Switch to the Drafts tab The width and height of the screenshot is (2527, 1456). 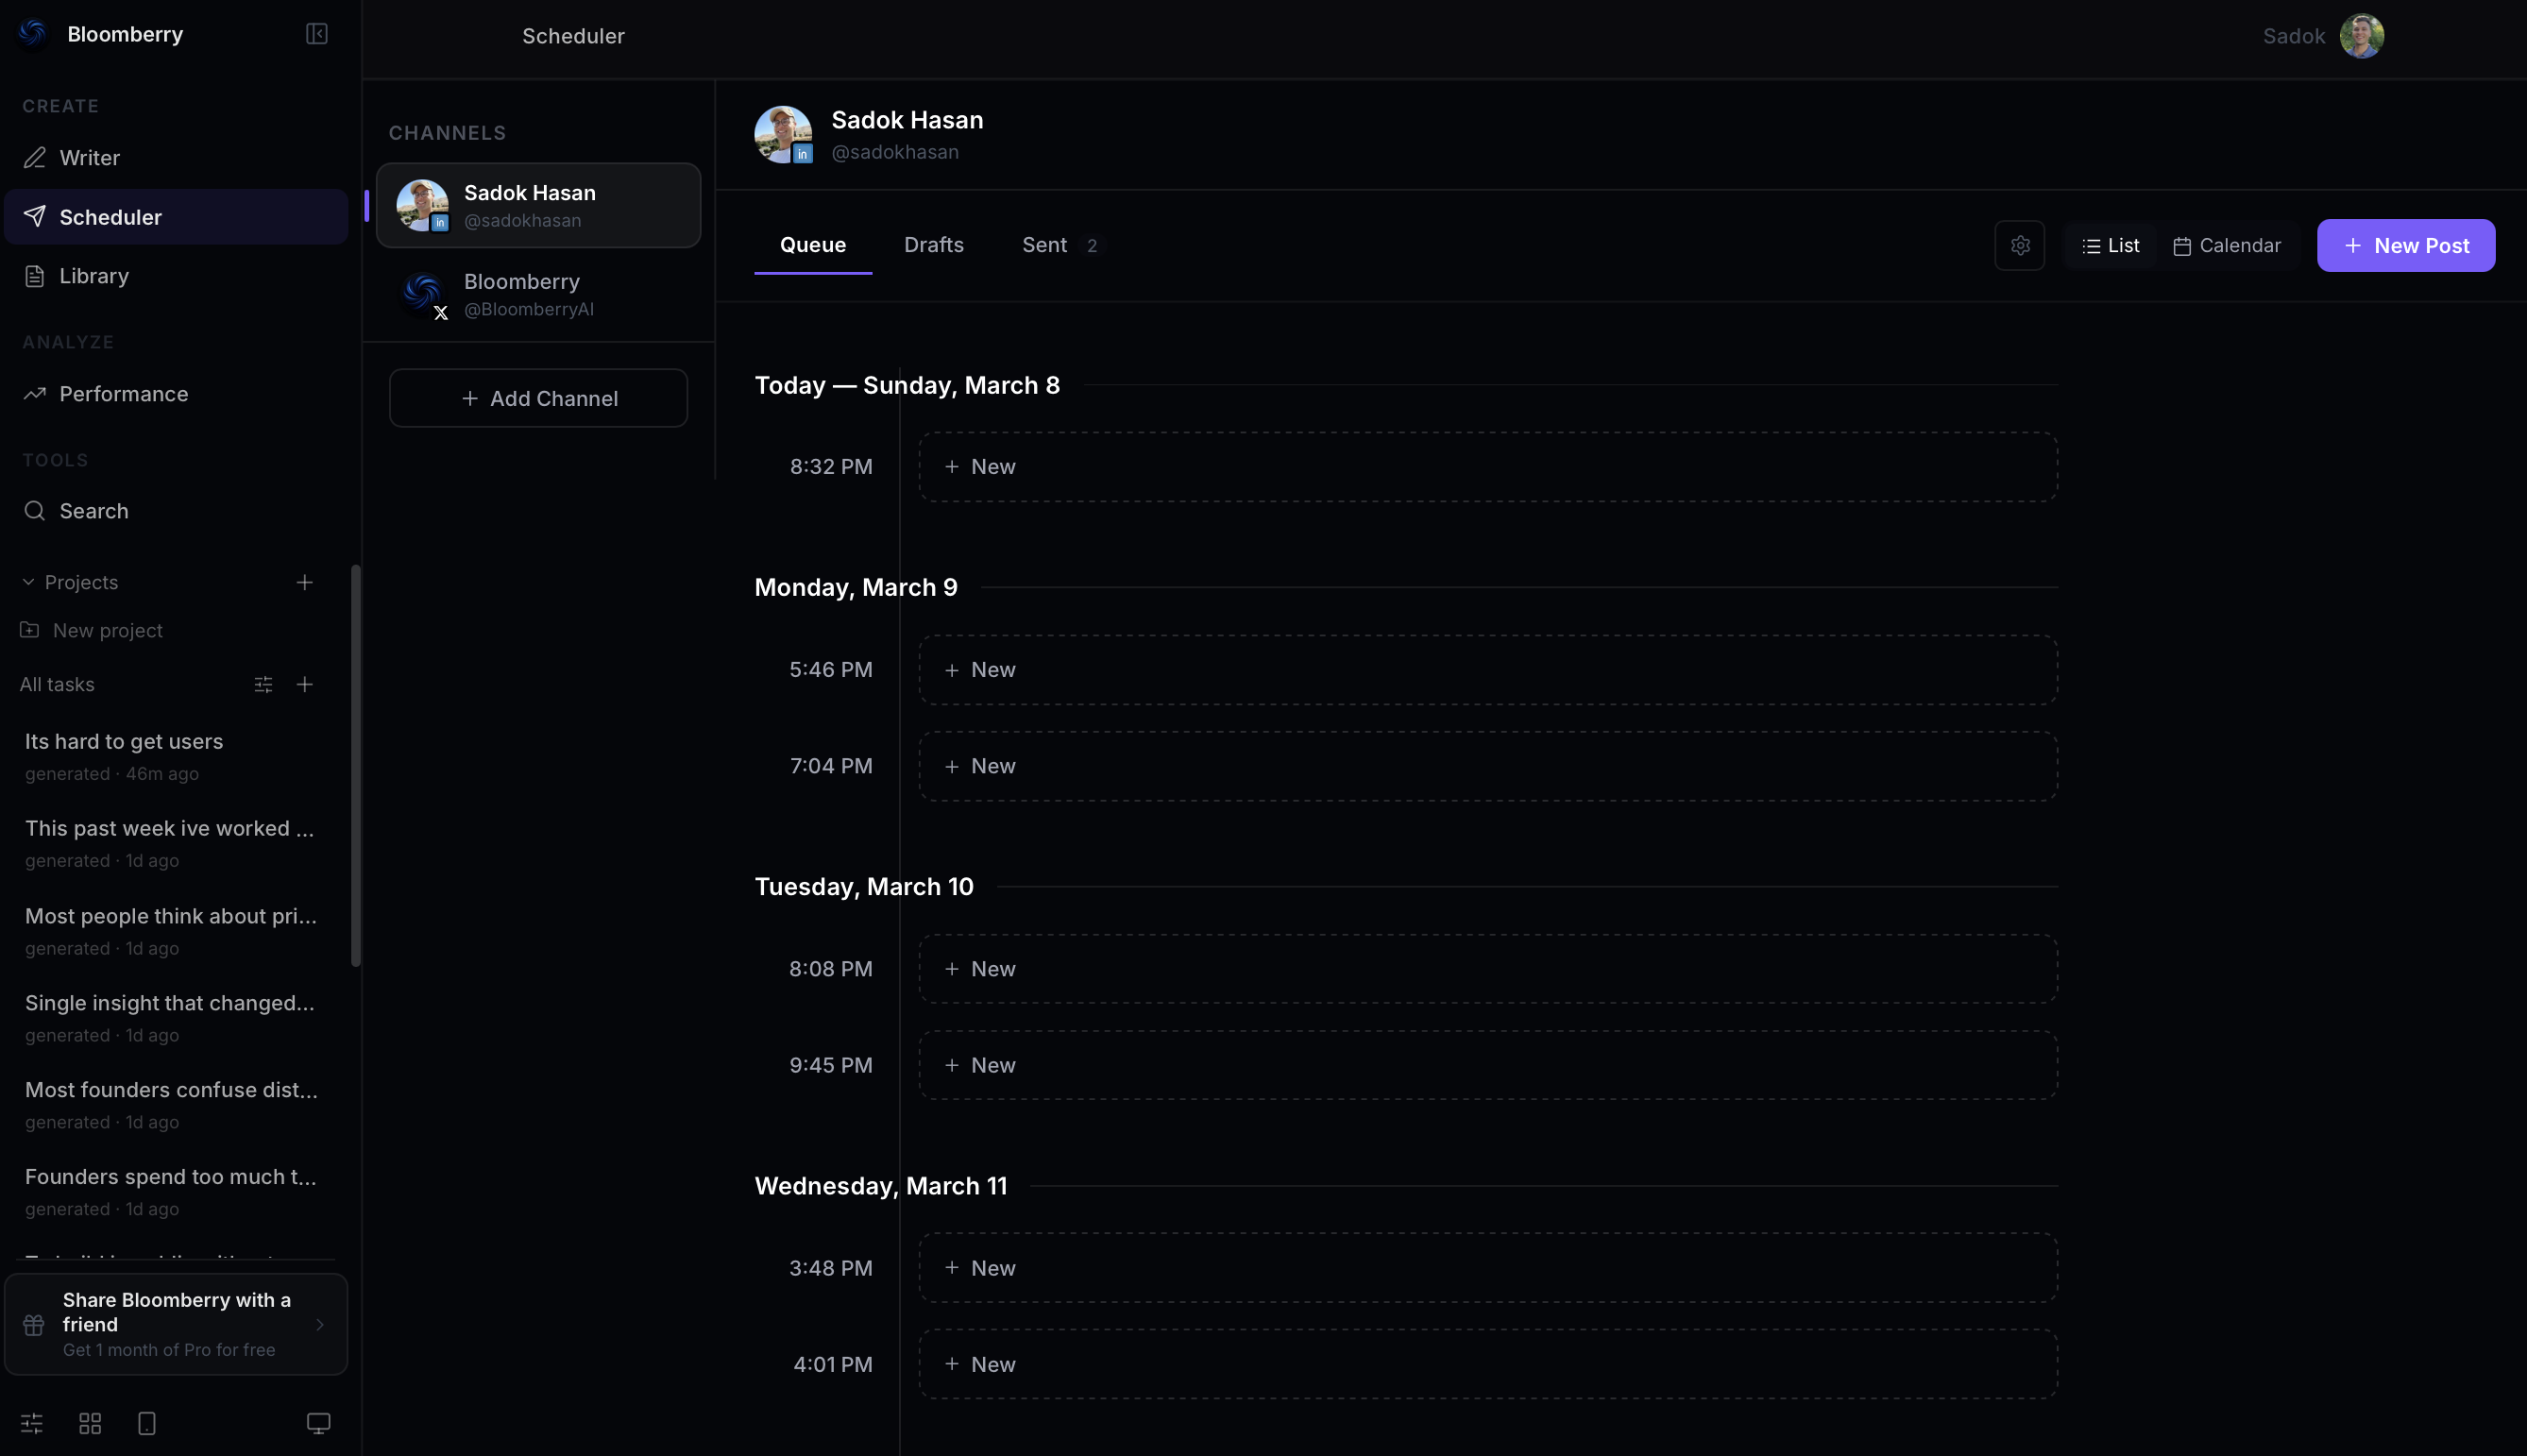point(934,245)
